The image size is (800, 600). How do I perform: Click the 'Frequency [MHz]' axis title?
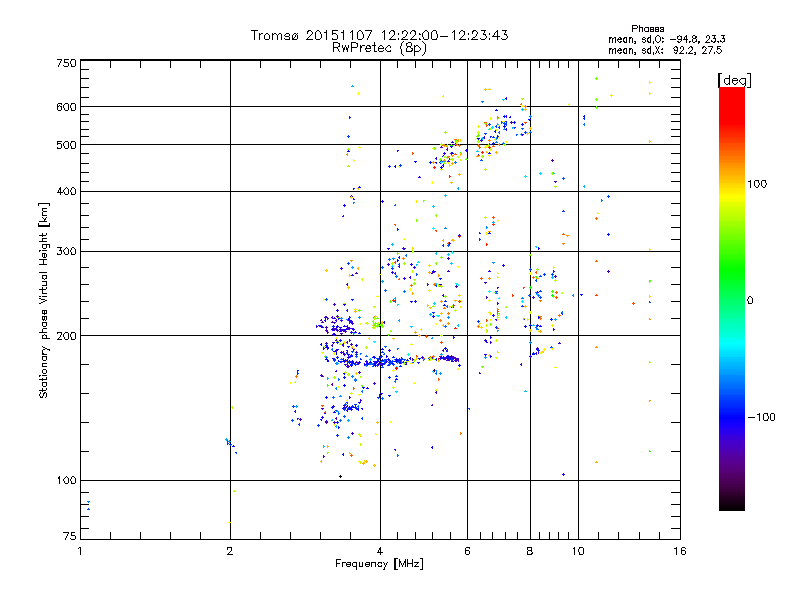point(379,564)
